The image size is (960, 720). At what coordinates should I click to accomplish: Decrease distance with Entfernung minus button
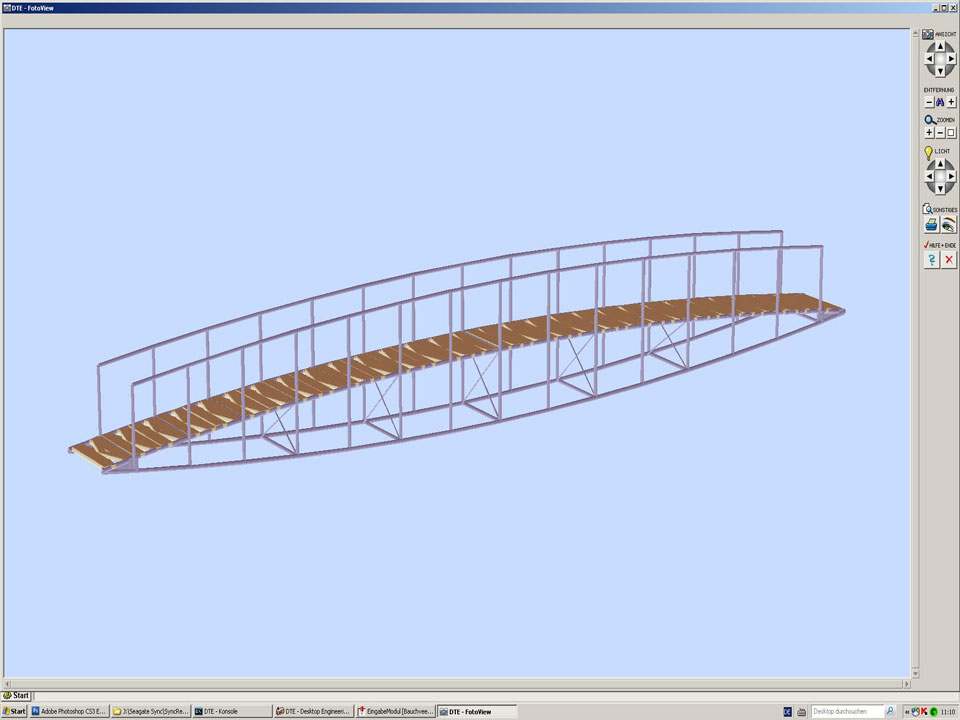tap(928, 102)
